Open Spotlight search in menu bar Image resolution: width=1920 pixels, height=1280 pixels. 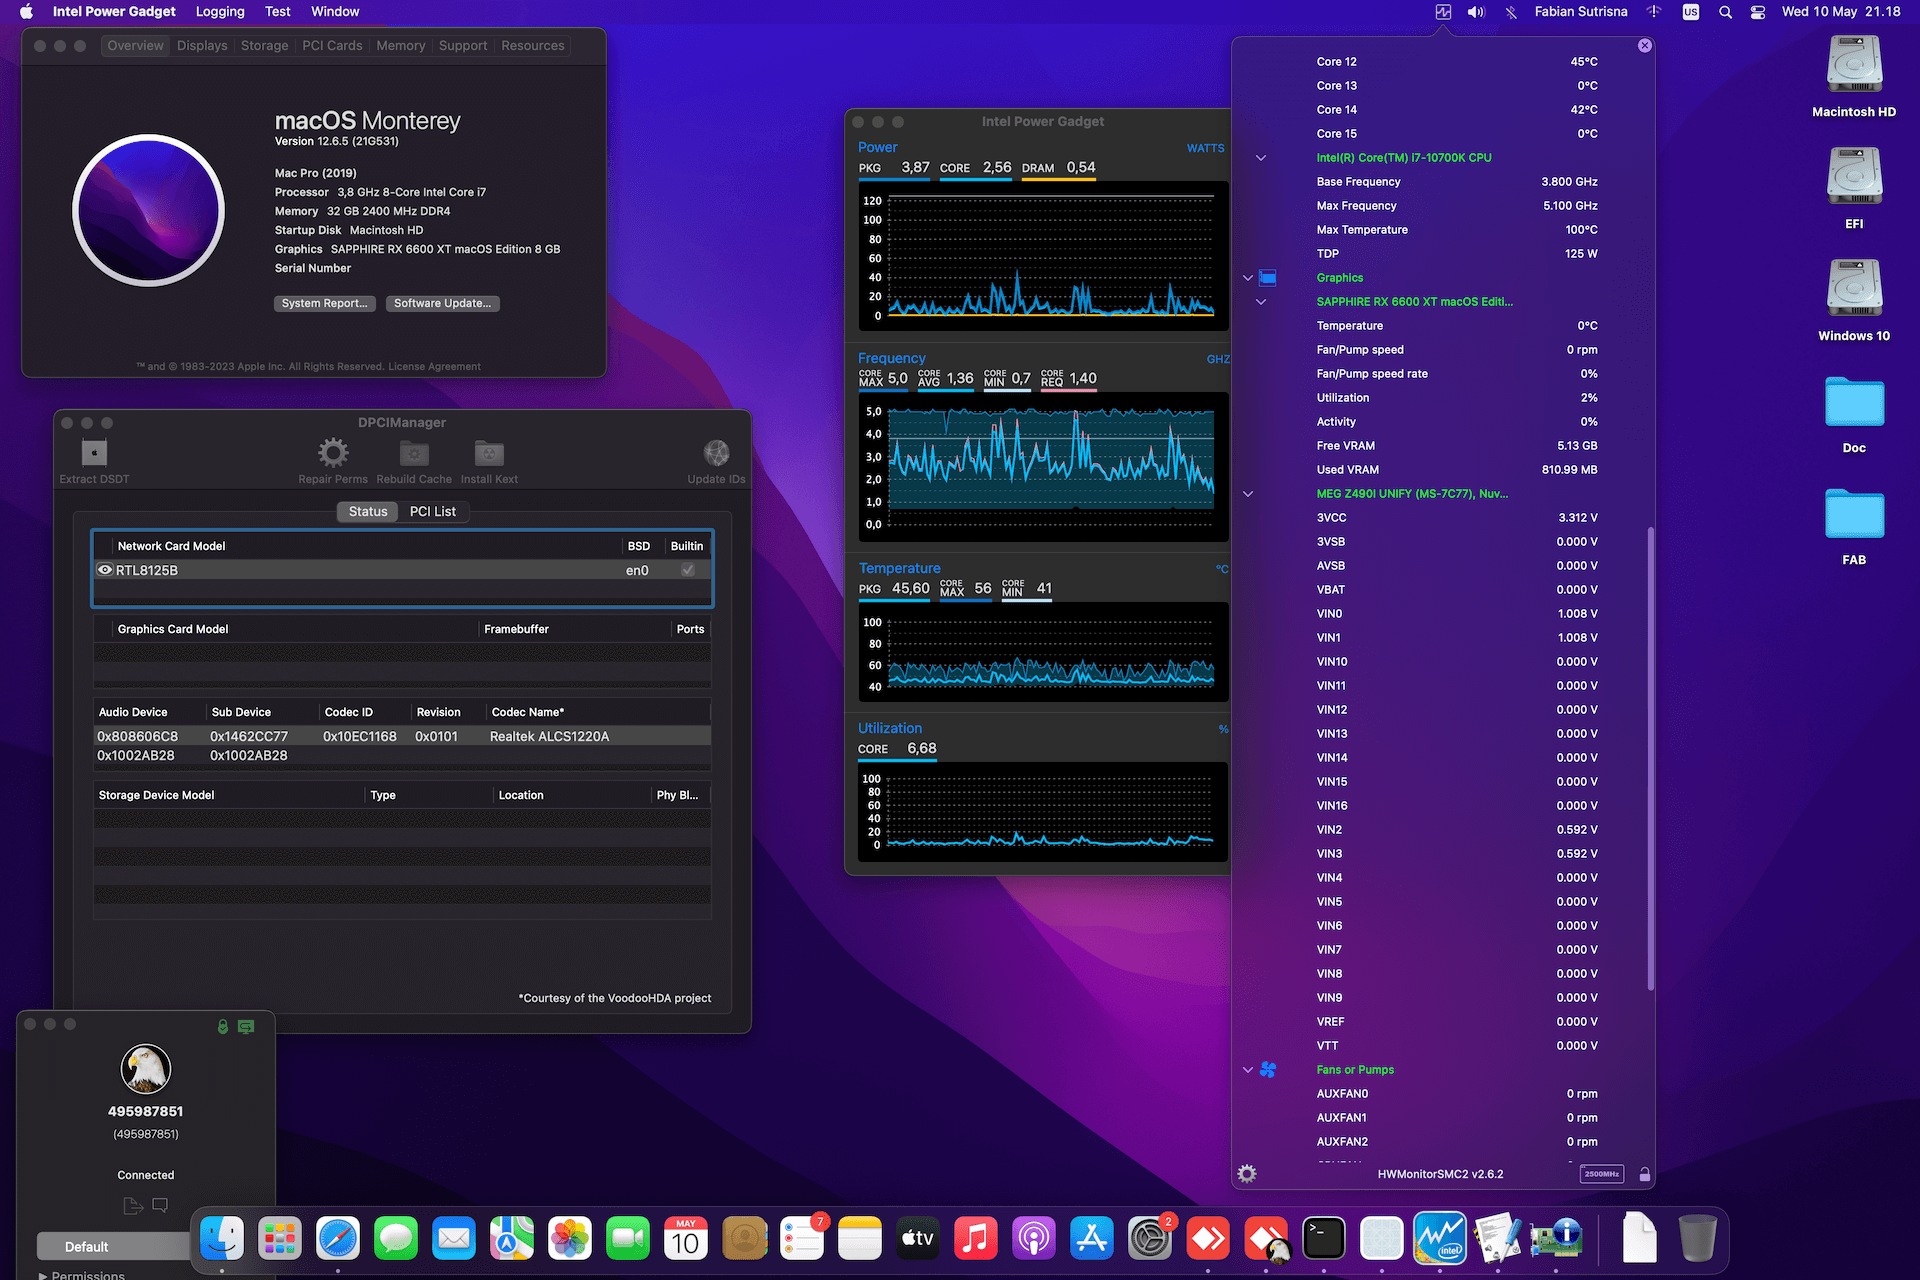point(1725,12)
